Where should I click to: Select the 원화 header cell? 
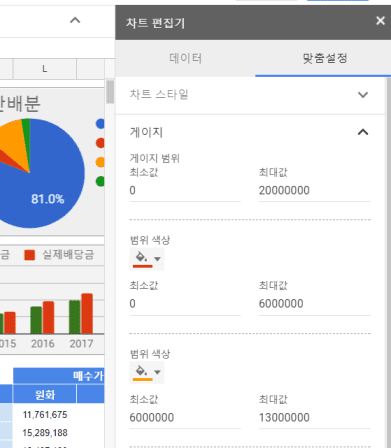[45, 395]
